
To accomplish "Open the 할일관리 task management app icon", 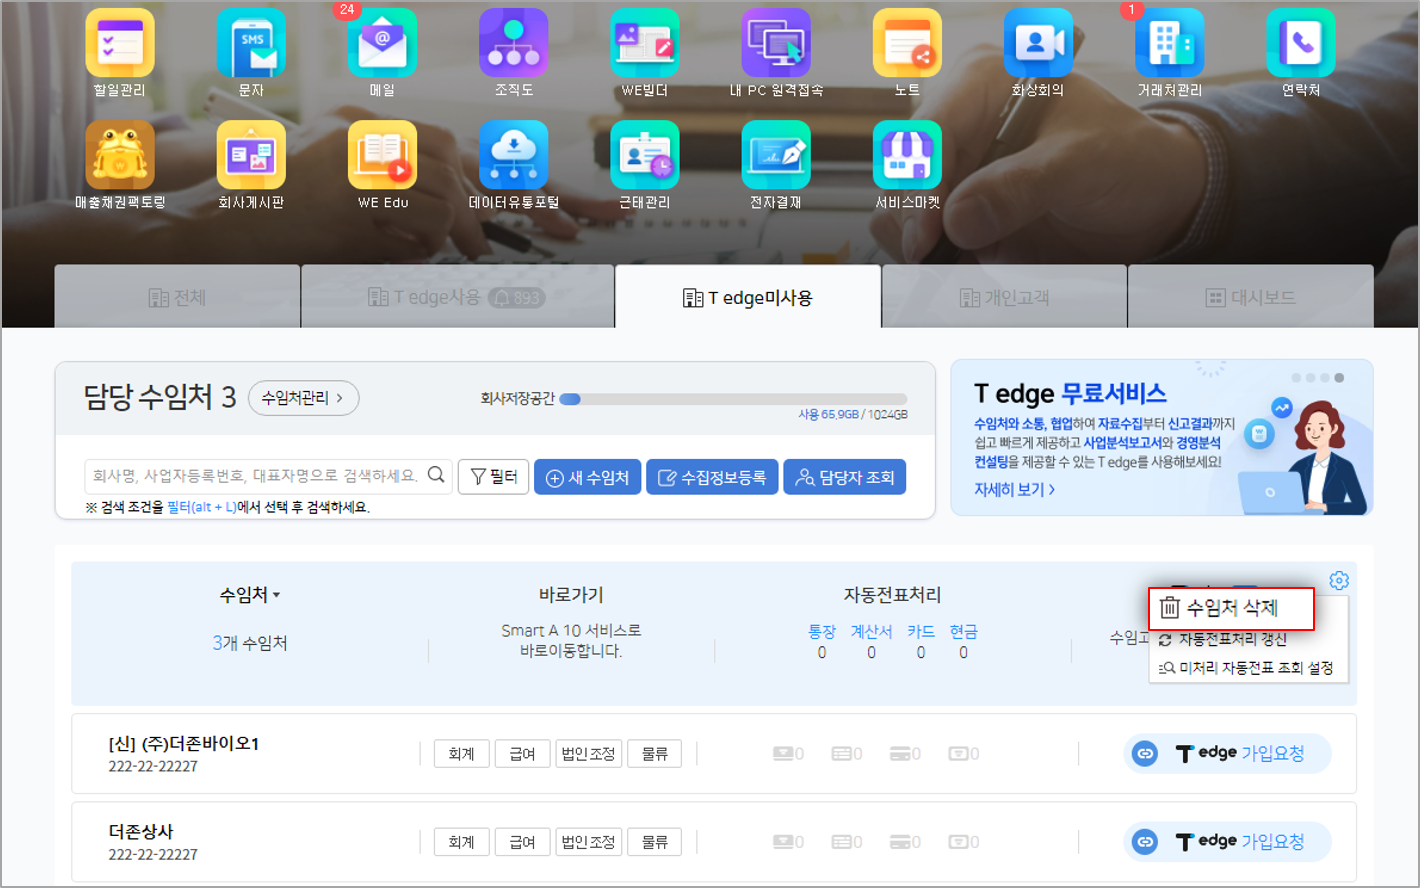I will (x=120, y=43).
